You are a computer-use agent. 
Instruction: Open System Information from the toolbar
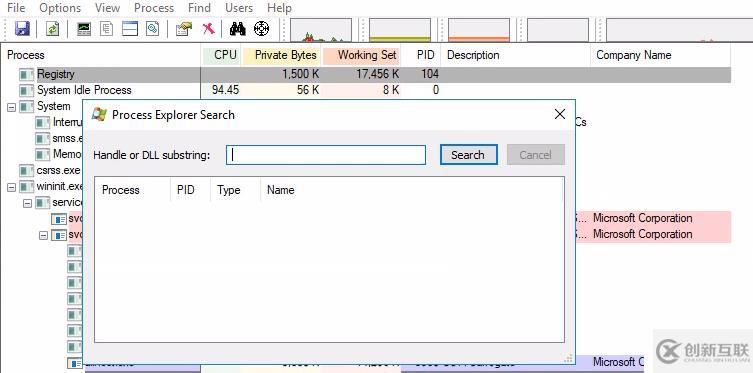click(x=84, y=29)
